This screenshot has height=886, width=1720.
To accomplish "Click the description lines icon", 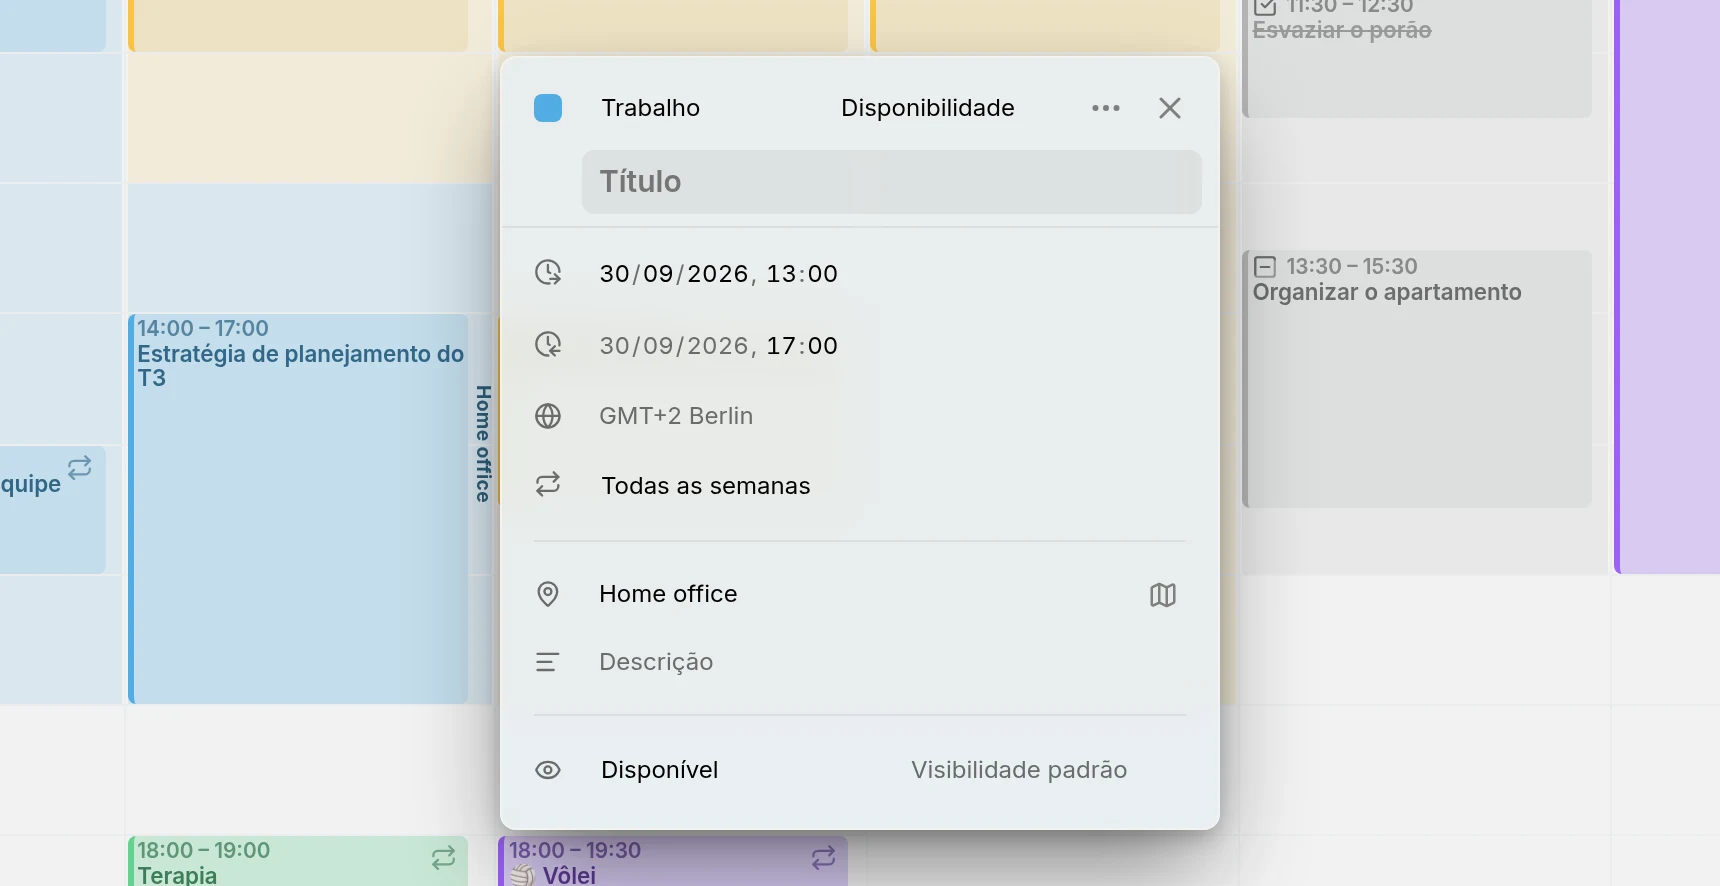I will point(547,662).
